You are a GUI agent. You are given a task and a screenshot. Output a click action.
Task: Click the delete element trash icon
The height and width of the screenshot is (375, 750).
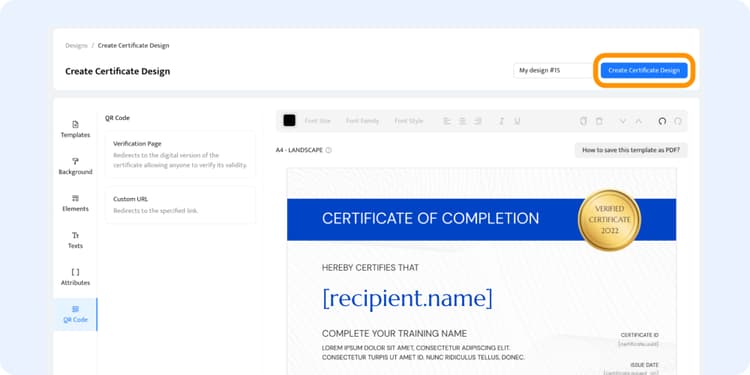tap(599, 121)
